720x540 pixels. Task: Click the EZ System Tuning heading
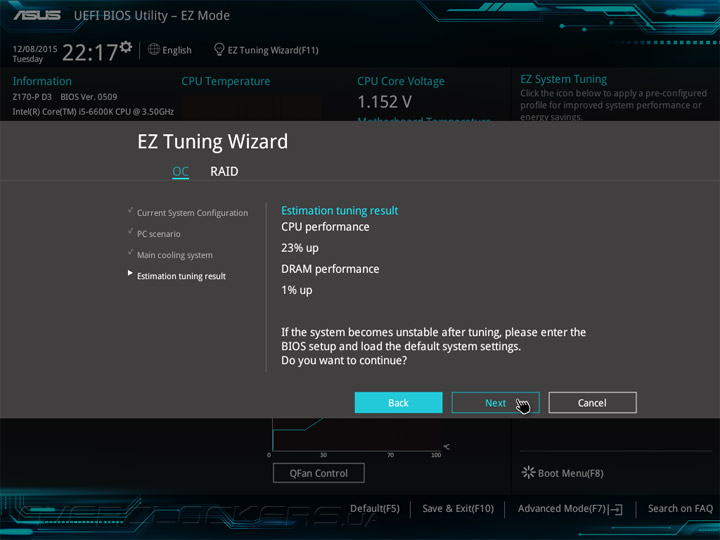(563, 79)
